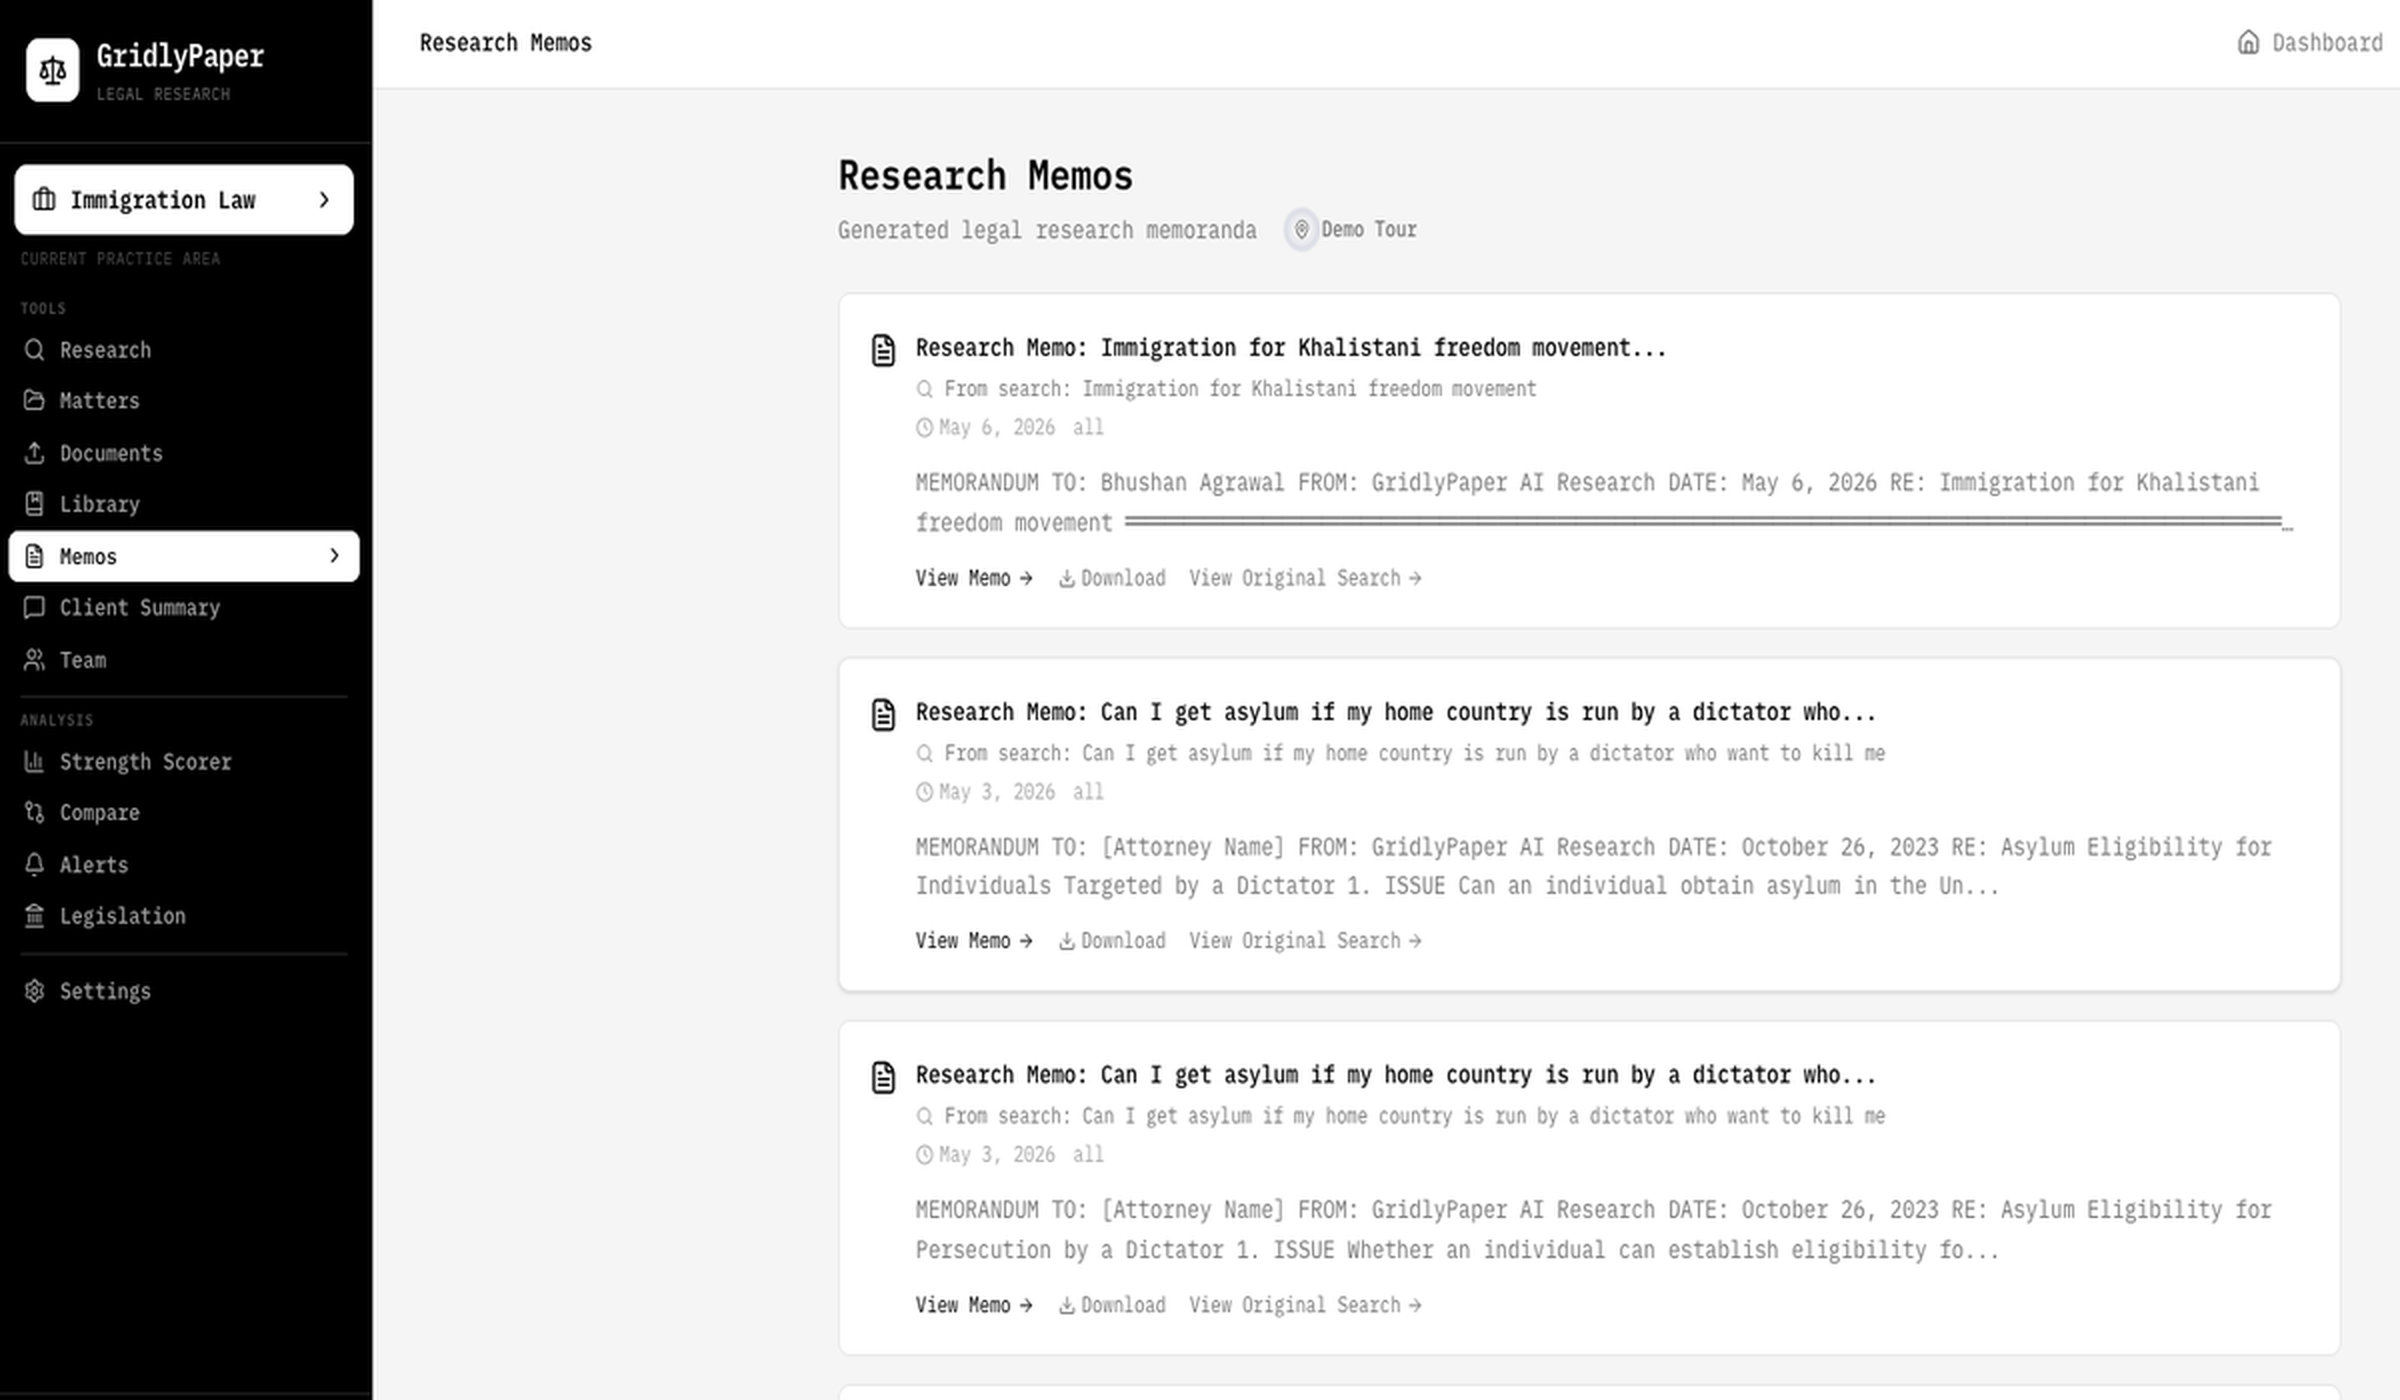The height and width of the screenshot is (1400, 2400).
Task: Open Alerts via the bell icon
Action: tap(34, 864)
